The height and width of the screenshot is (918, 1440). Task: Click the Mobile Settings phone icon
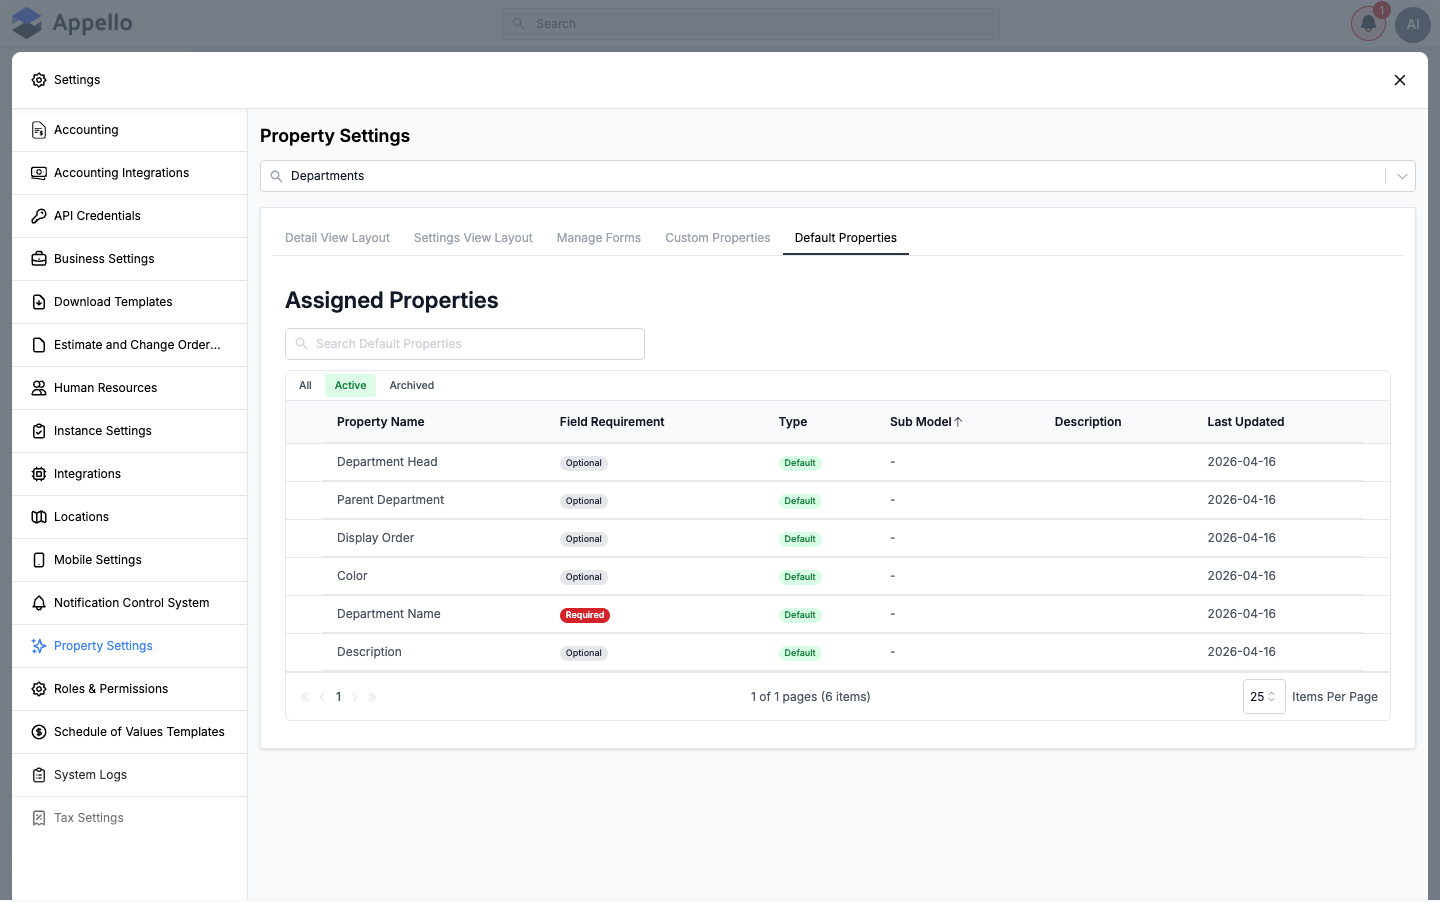(x=39, y=560)
